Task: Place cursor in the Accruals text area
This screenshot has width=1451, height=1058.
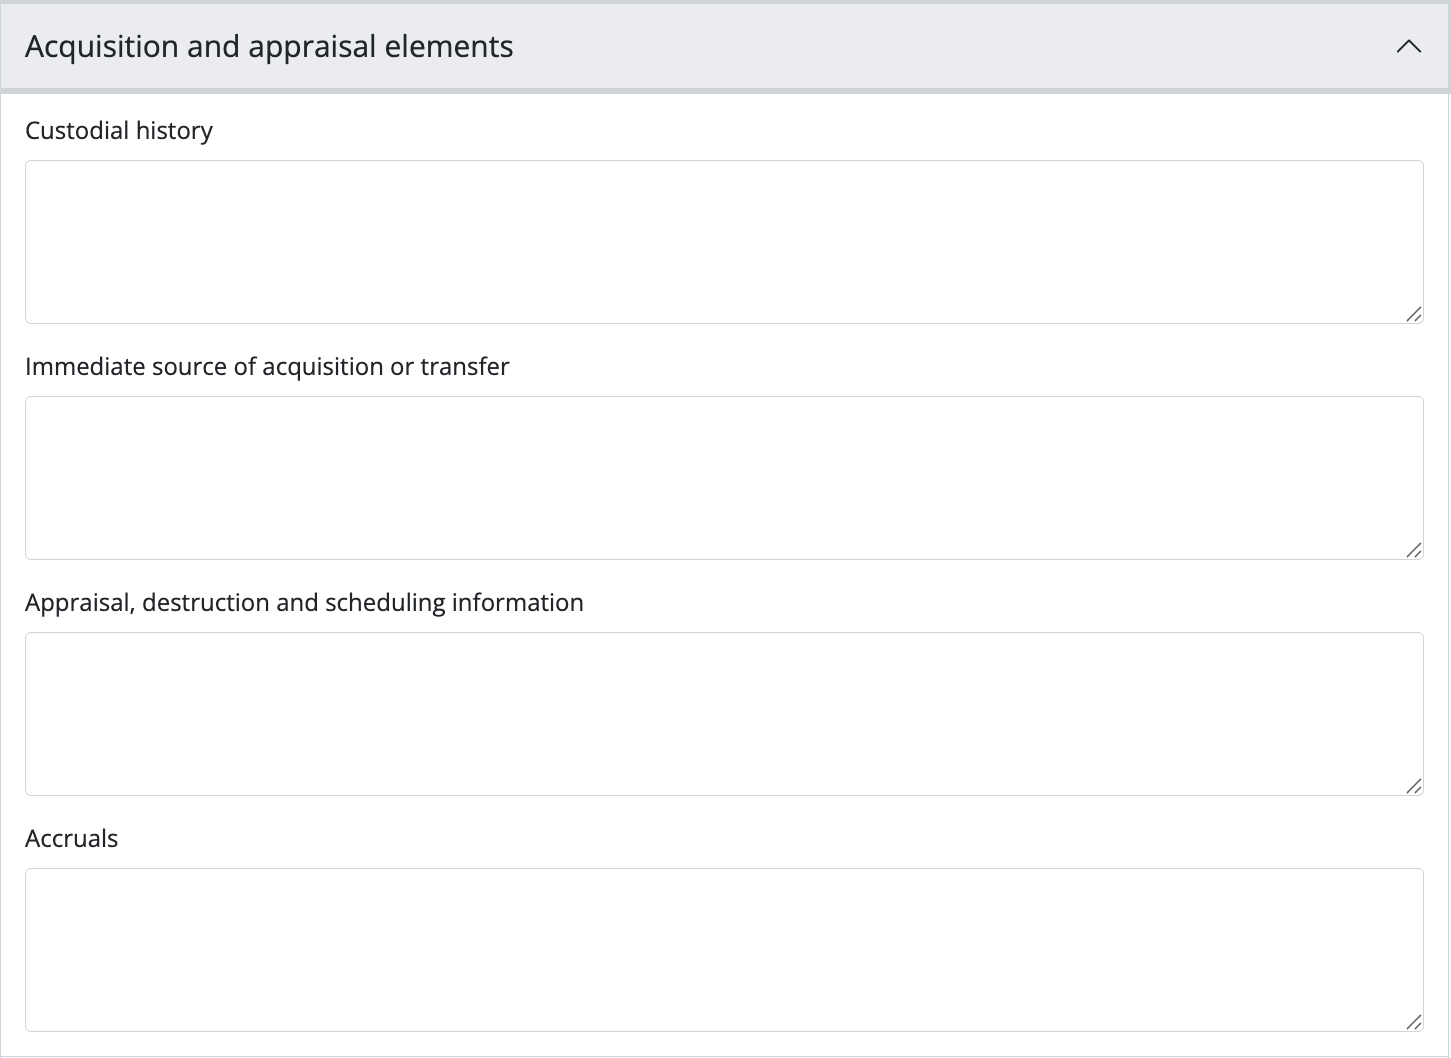Action: click(x=723, y=949)
